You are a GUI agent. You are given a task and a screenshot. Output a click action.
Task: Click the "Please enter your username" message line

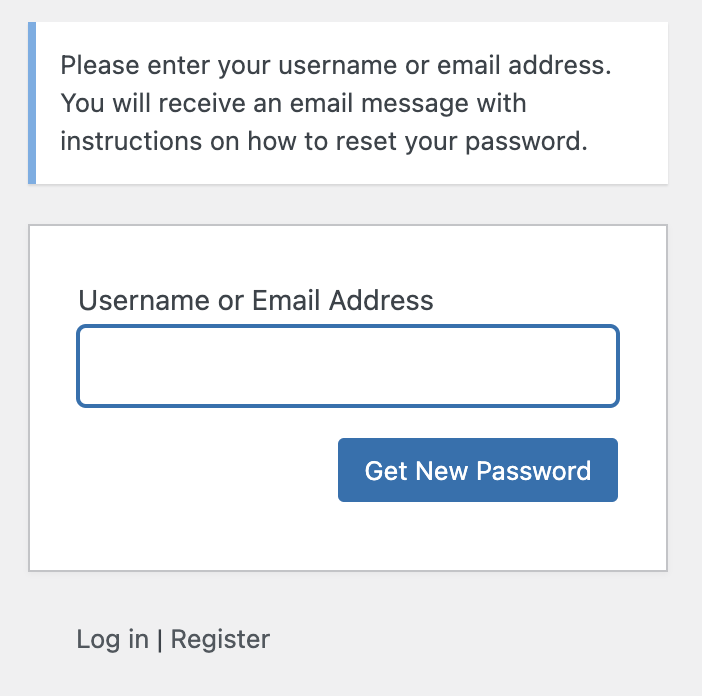pos(336,65)
